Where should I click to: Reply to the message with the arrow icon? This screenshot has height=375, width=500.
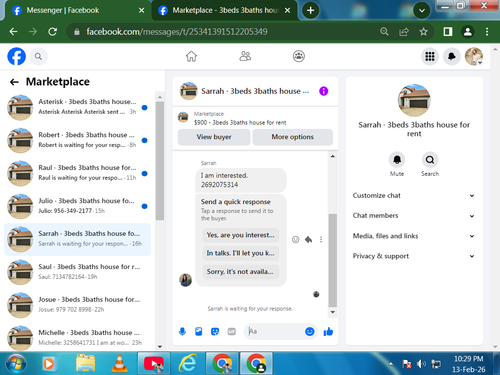click(x=308, y=239)
